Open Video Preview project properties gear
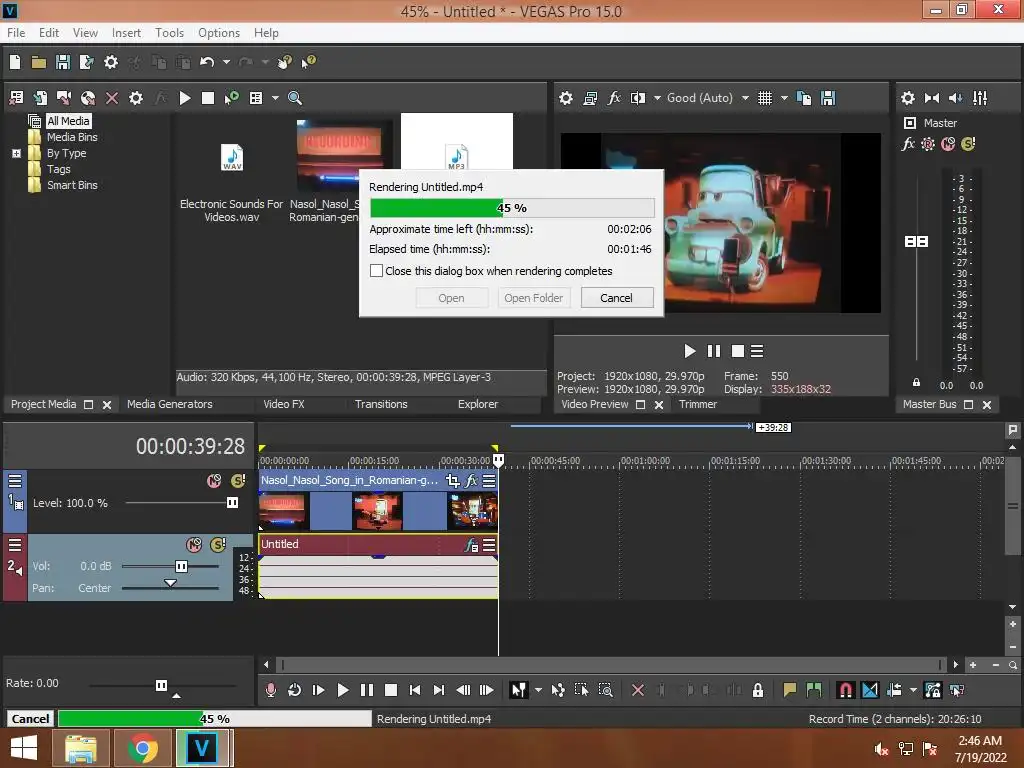The image size is (1024, 768). pyautogui.click(x=566, y=98)
